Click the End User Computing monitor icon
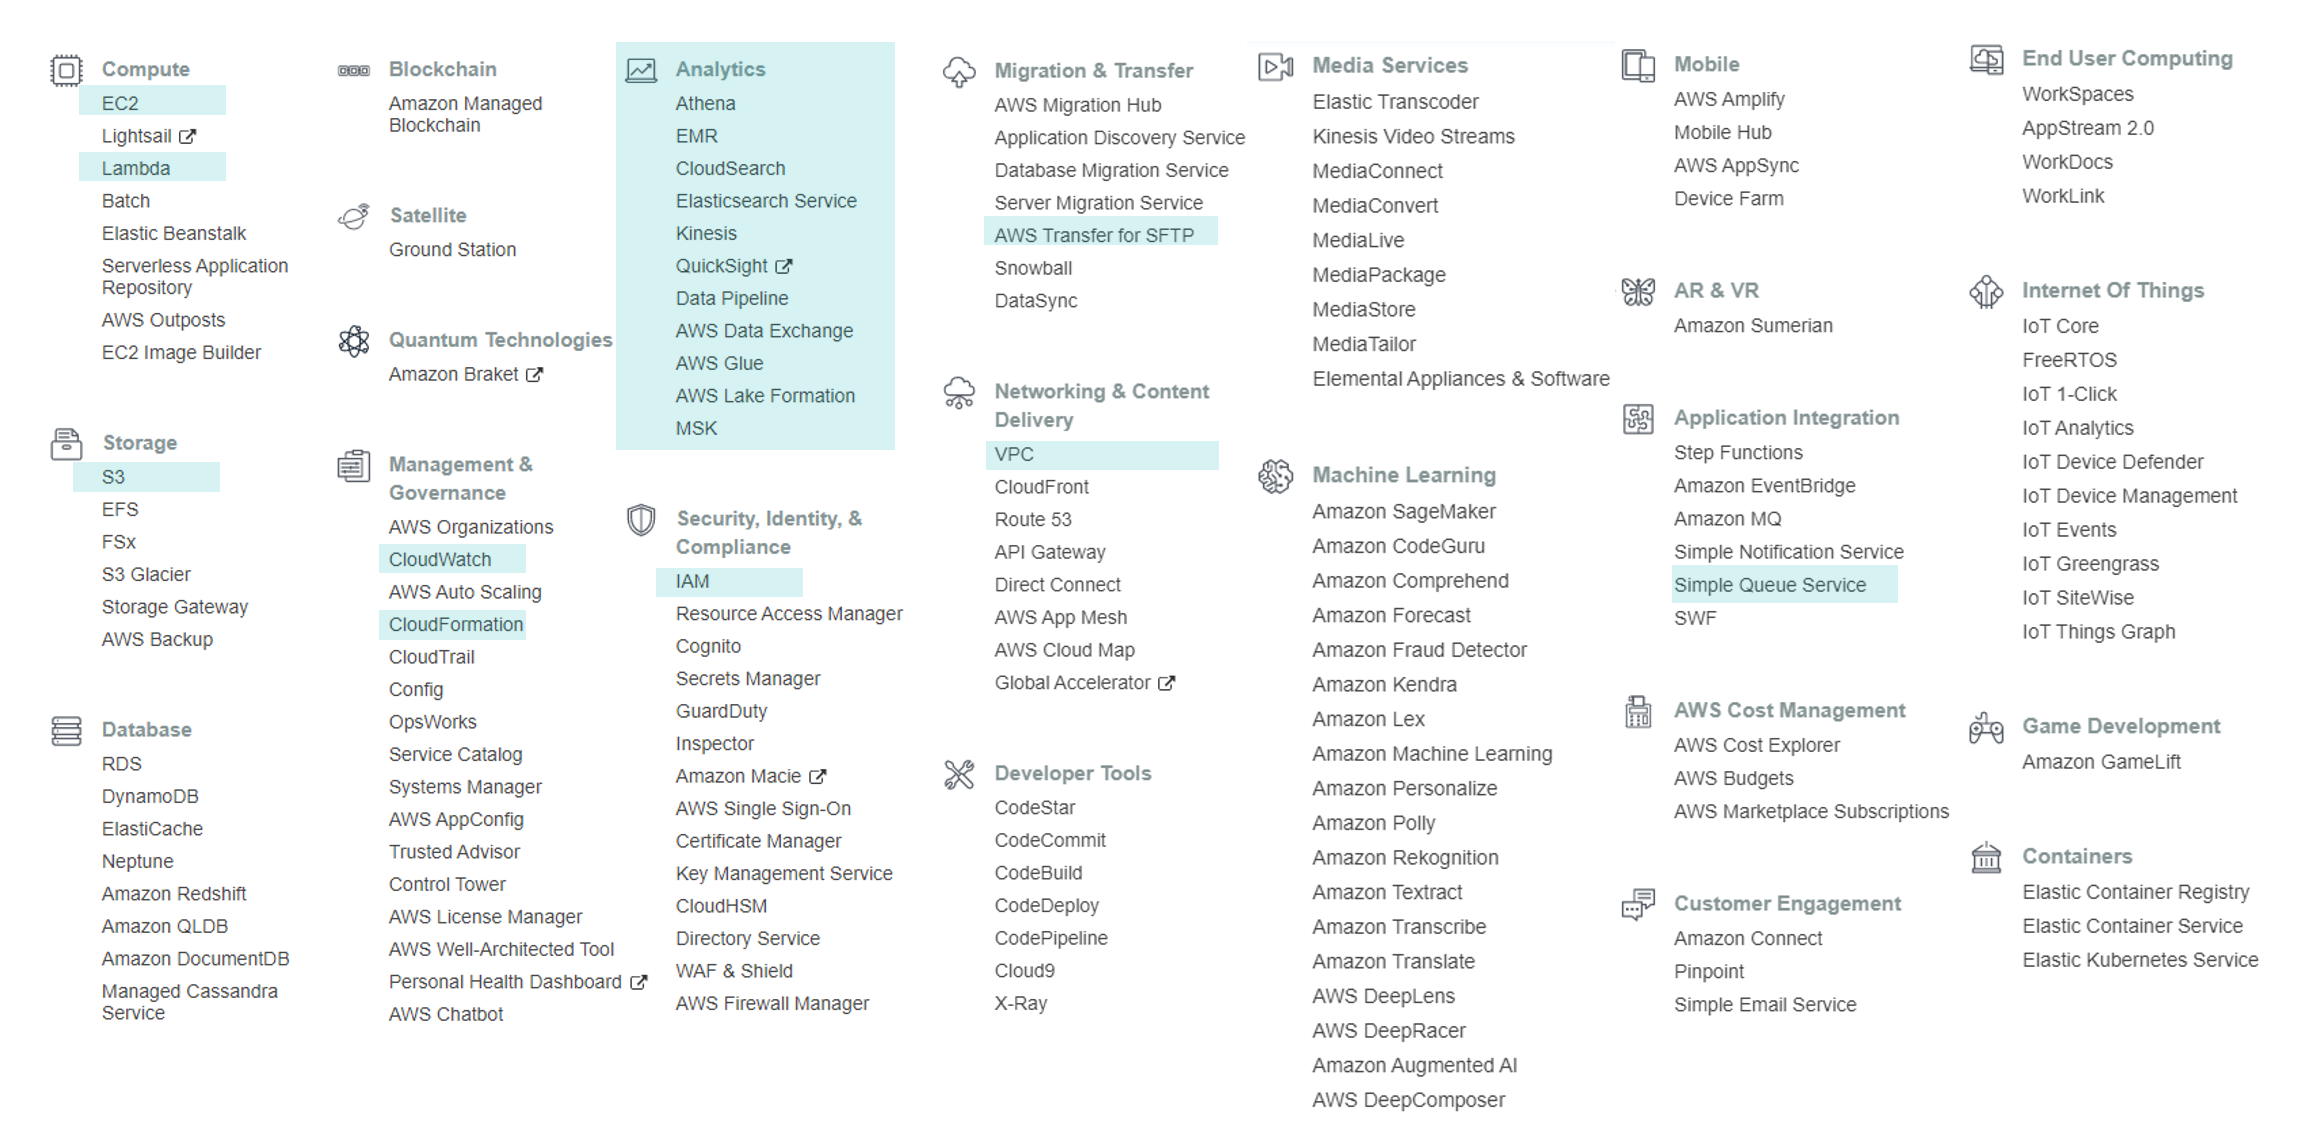 click(x=1986, y=60)
